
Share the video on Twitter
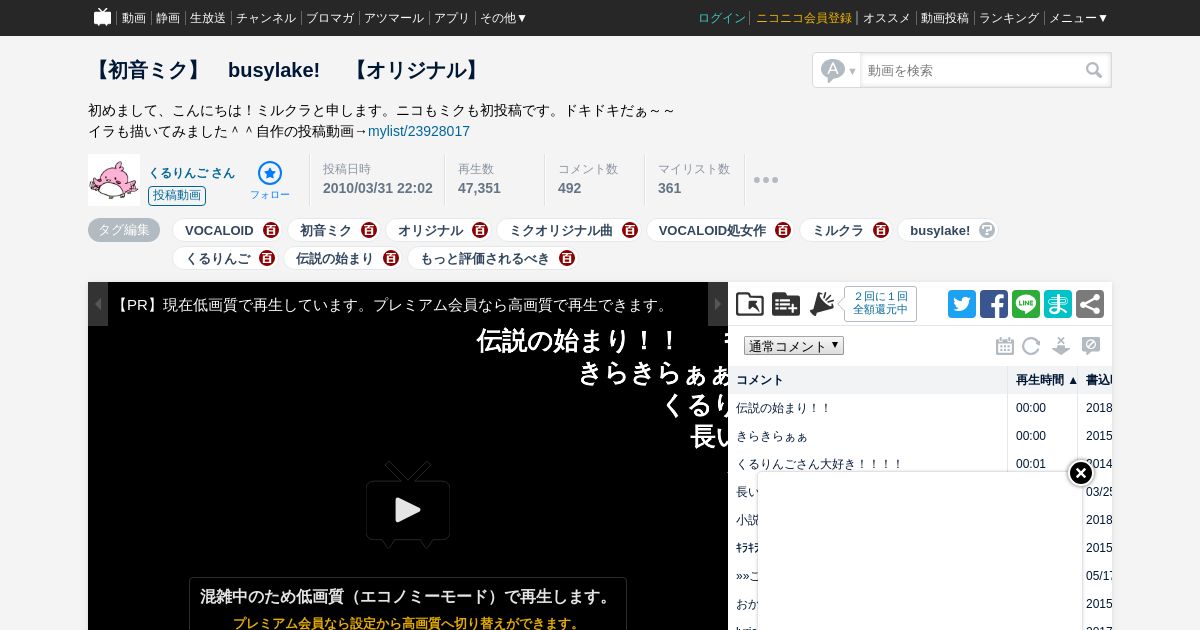click(962, 304)
